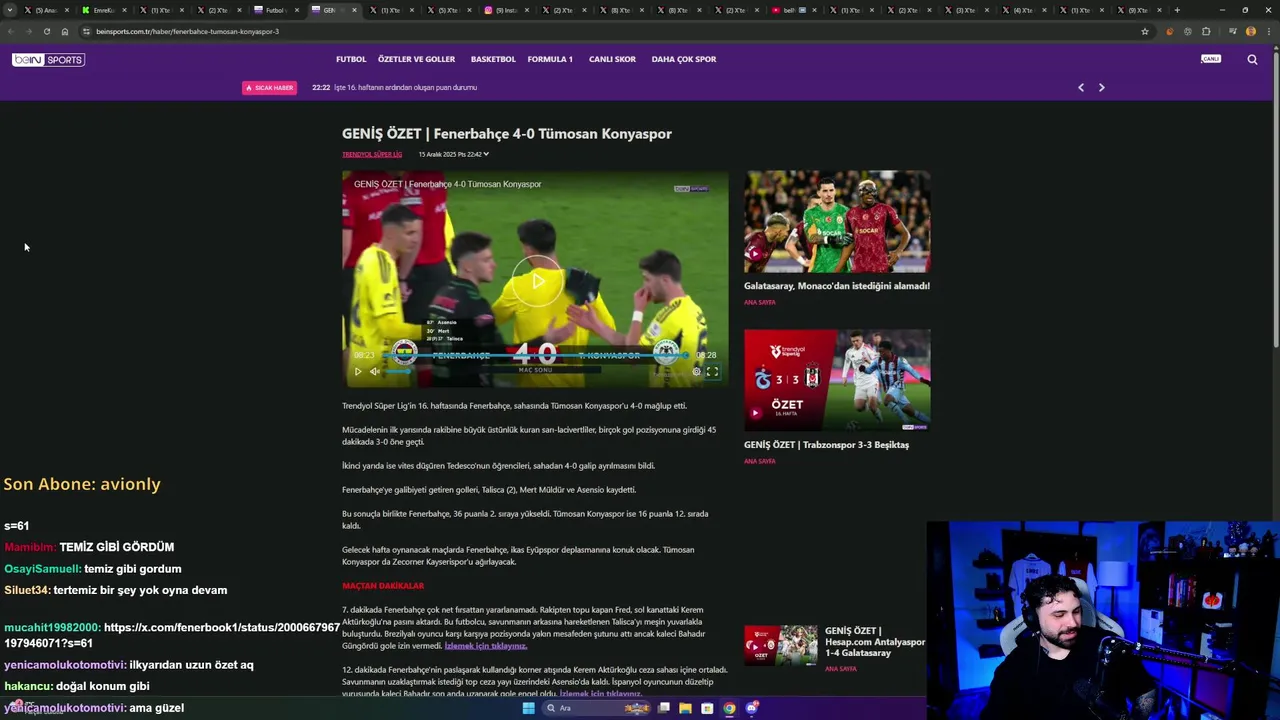Toggle video fullscreen mode
The width and height of the screenshot is (1280, 720).
click(x=713, y=371)
